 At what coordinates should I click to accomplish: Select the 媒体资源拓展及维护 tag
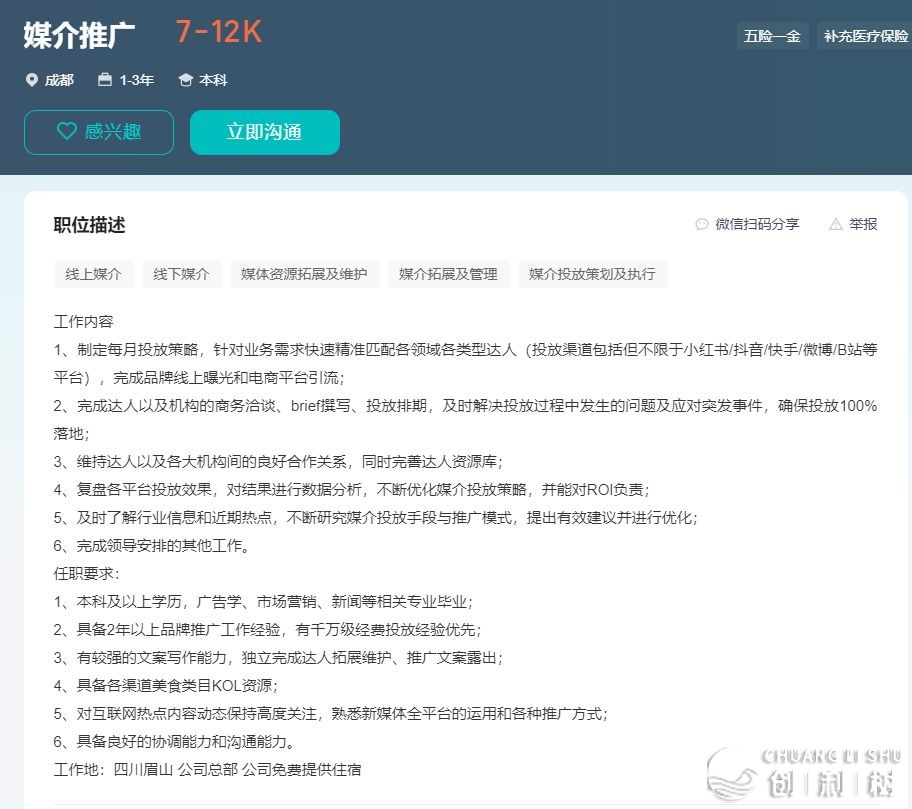[304, 274]
